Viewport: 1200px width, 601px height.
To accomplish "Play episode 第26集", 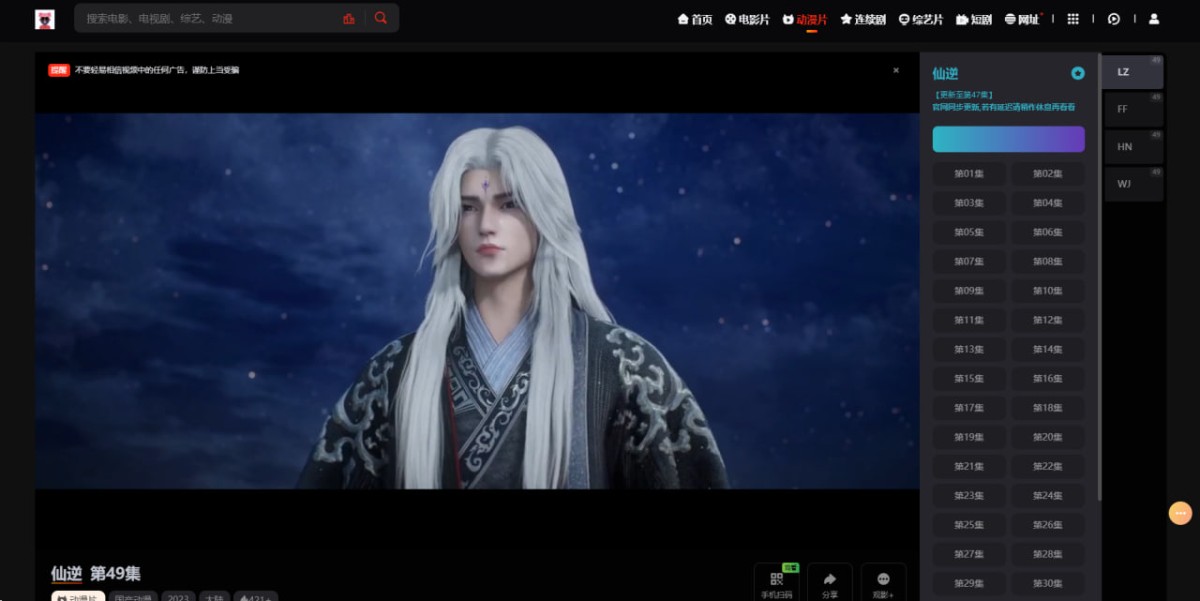I will (x=1047, y=525).
